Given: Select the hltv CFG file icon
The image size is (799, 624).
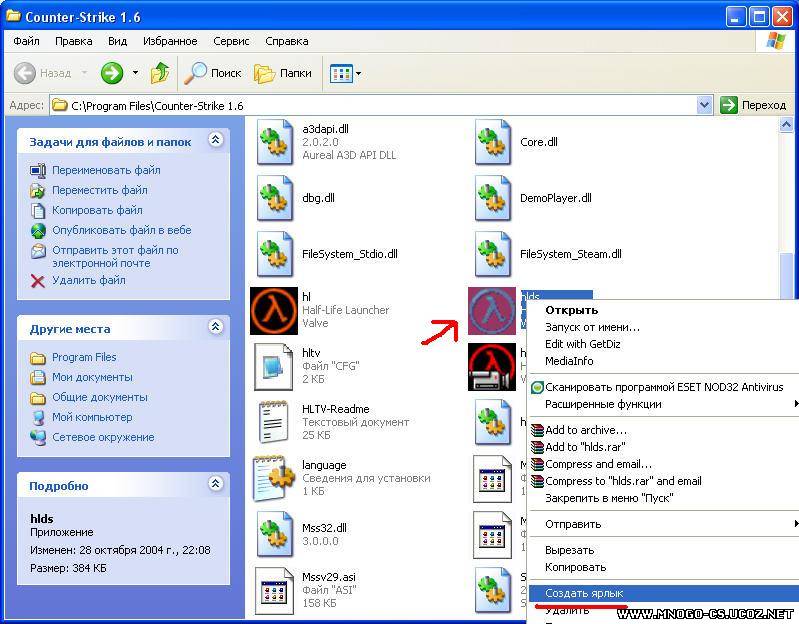Looking at the screenshot, I should pos(274,367).
